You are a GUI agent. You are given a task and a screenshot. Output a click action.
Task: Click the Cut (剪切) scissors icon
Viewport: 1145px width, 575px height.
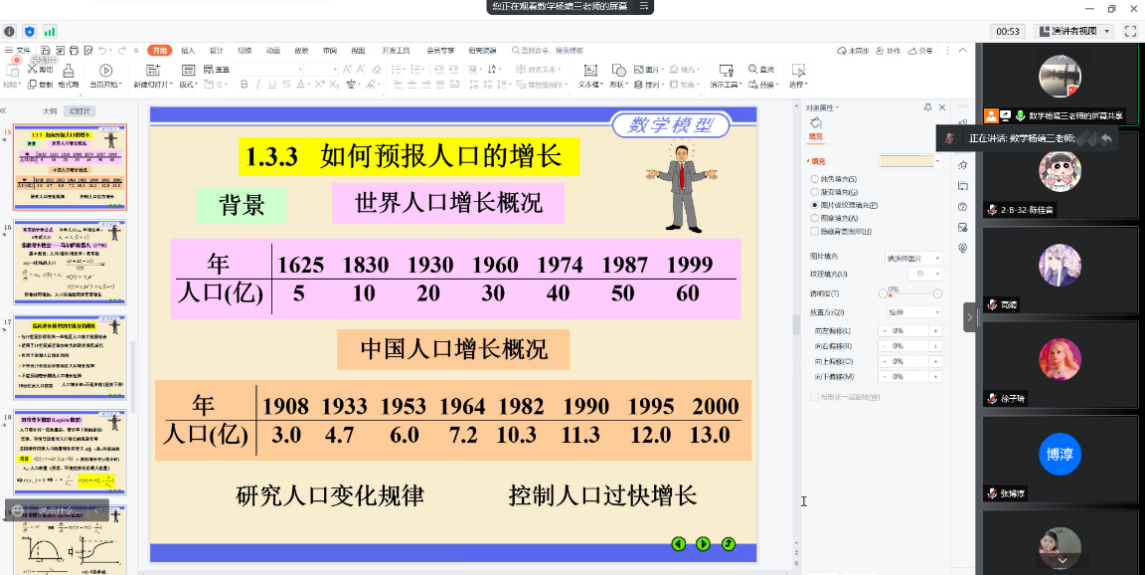[34, 70]
